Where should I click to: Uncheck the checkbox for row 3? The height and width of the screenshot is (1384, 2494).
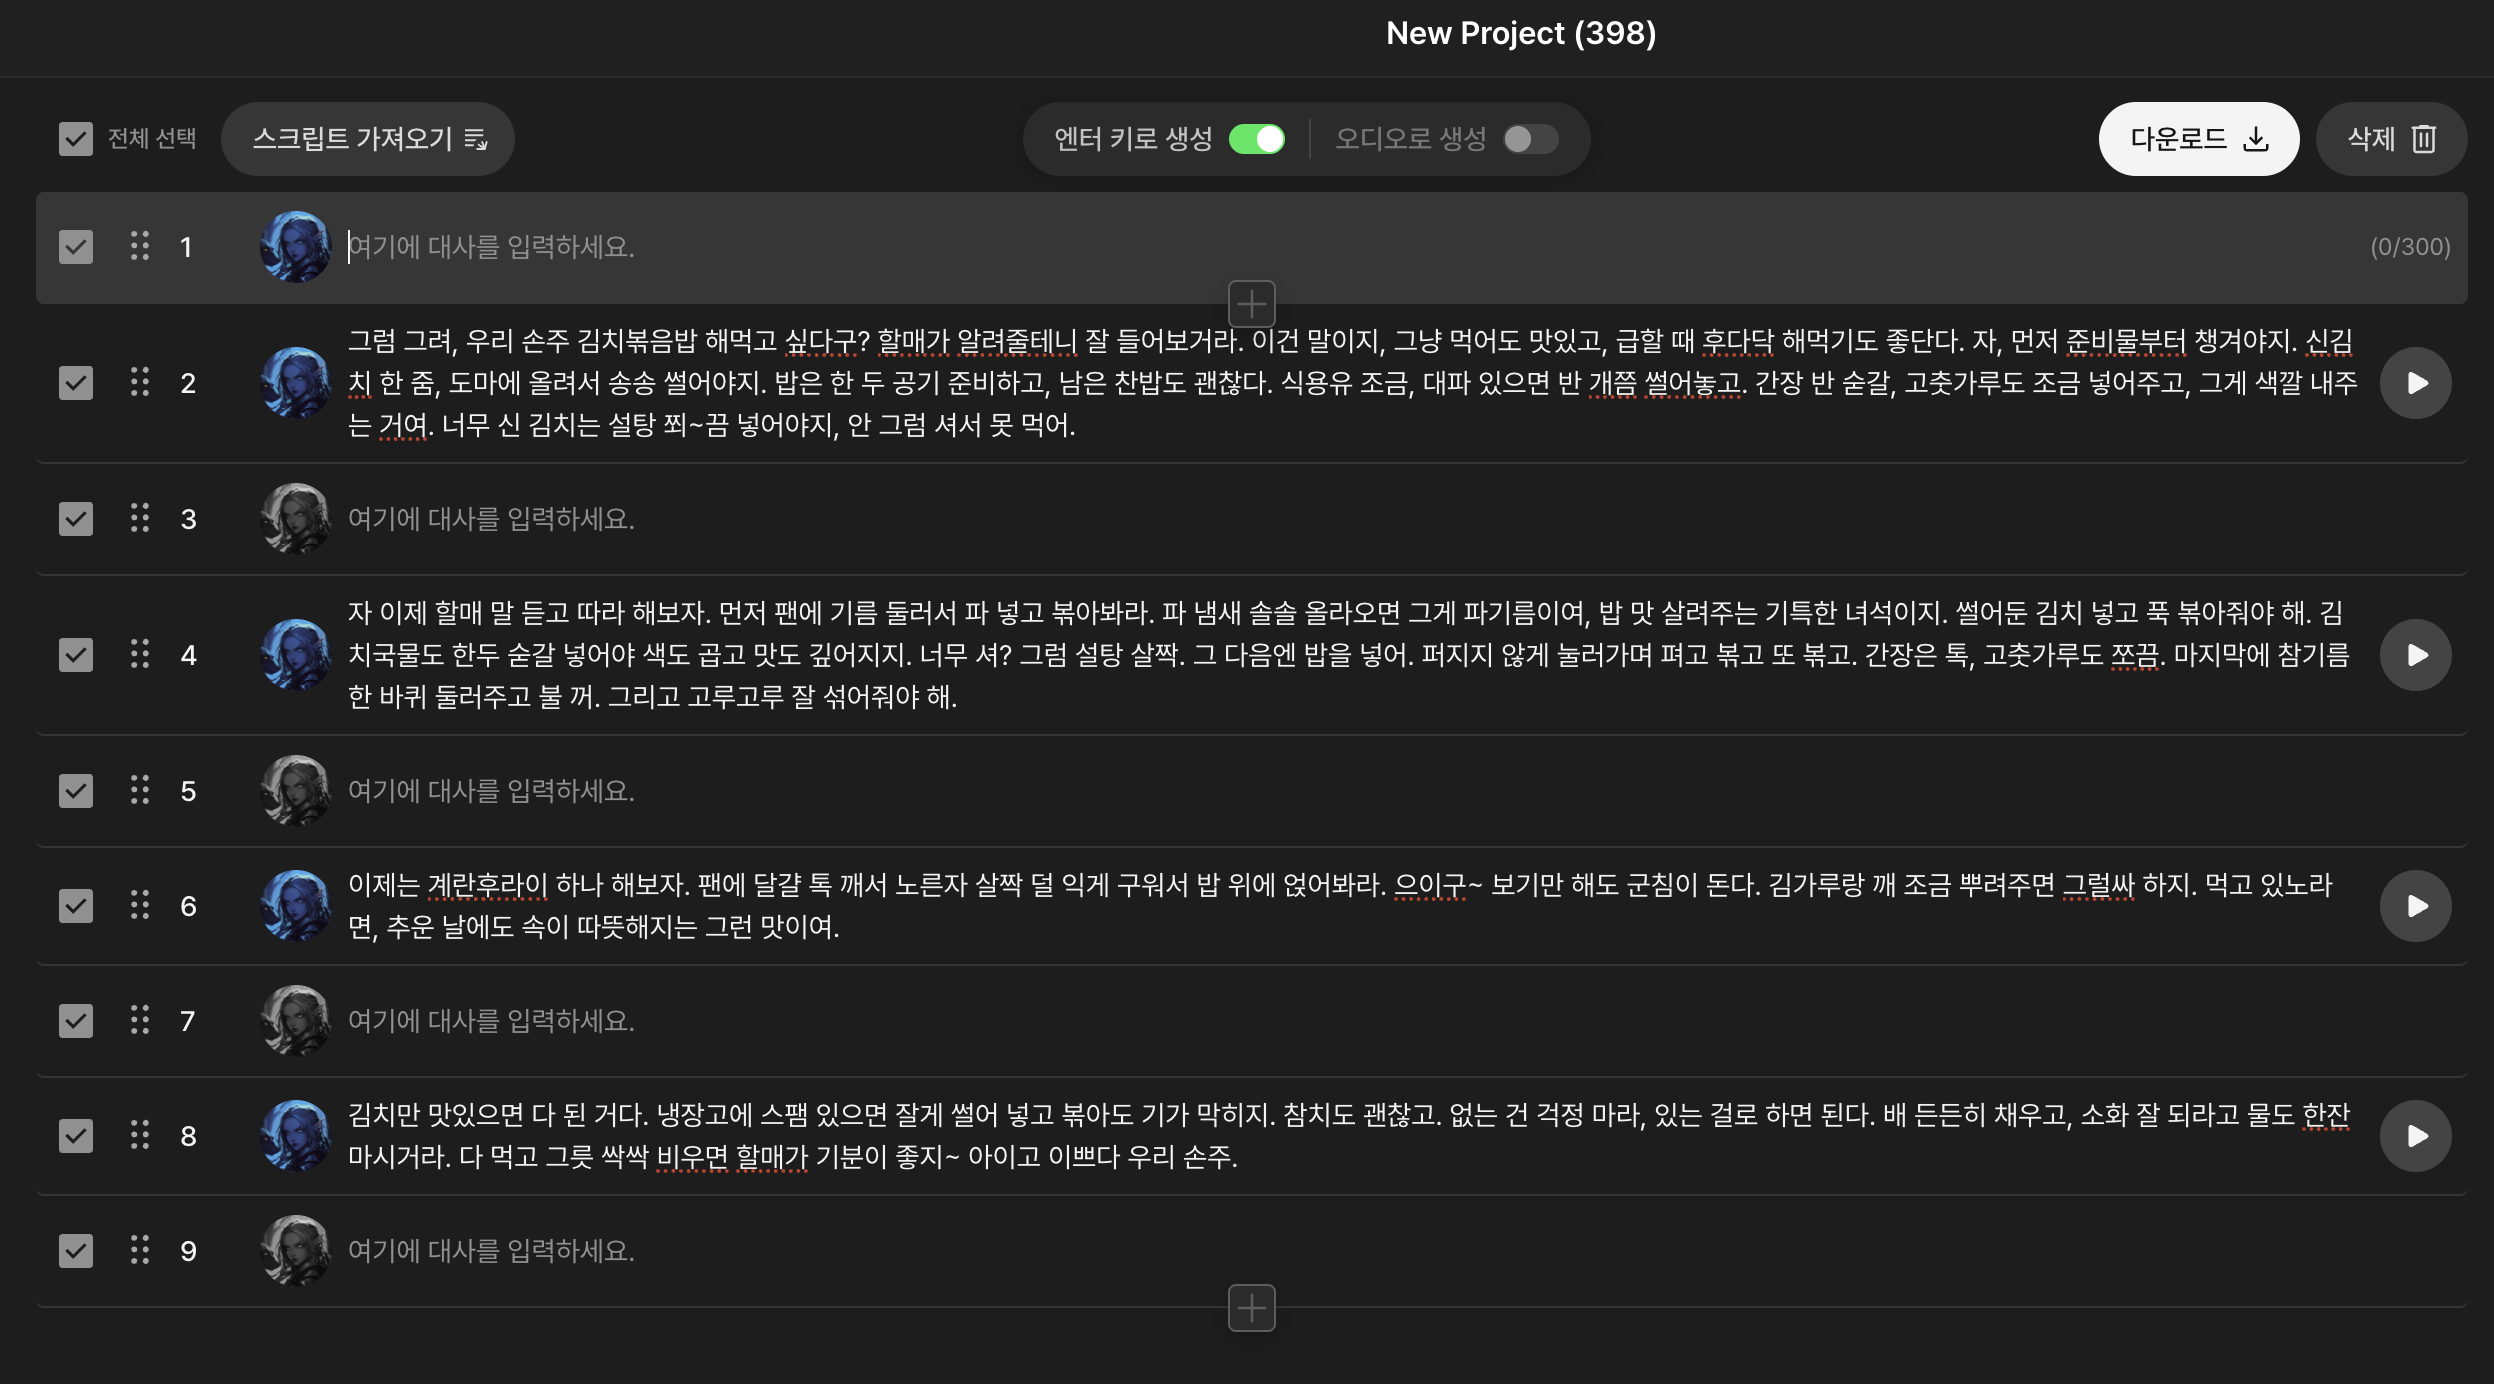tap(76, 519)
